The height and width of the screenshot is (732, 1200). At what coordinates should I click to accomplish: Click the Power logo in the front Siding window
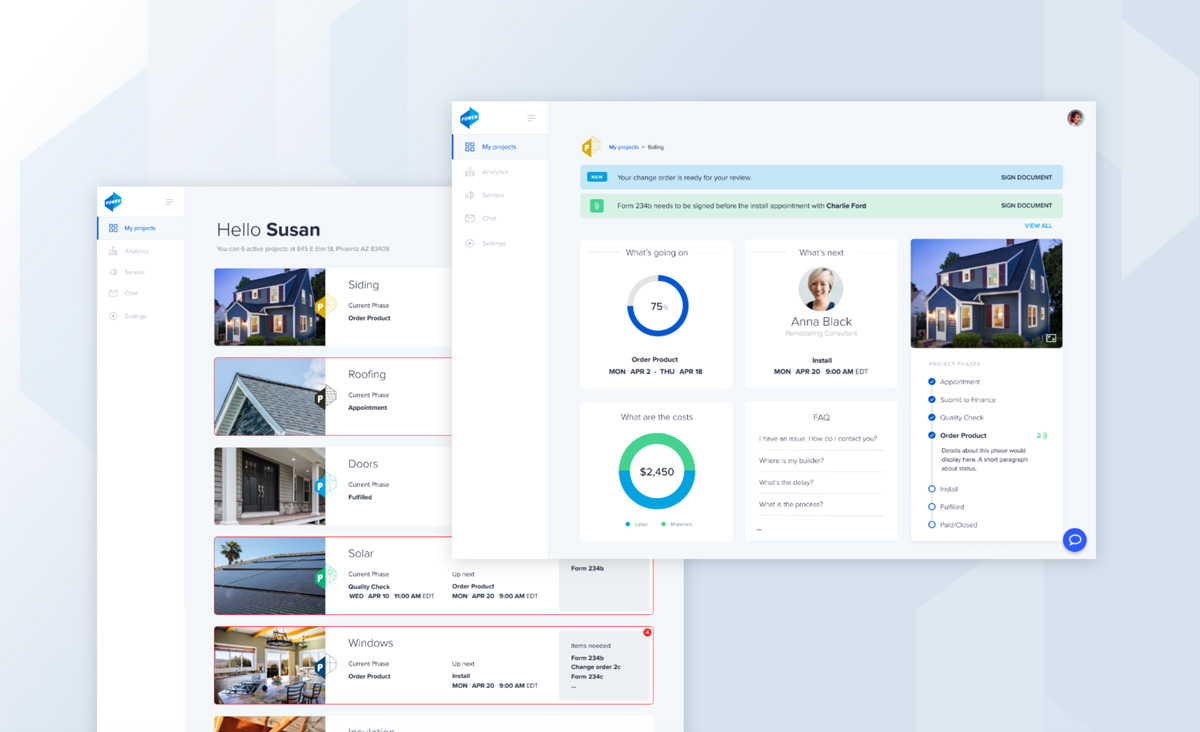[x=469, y=118]
